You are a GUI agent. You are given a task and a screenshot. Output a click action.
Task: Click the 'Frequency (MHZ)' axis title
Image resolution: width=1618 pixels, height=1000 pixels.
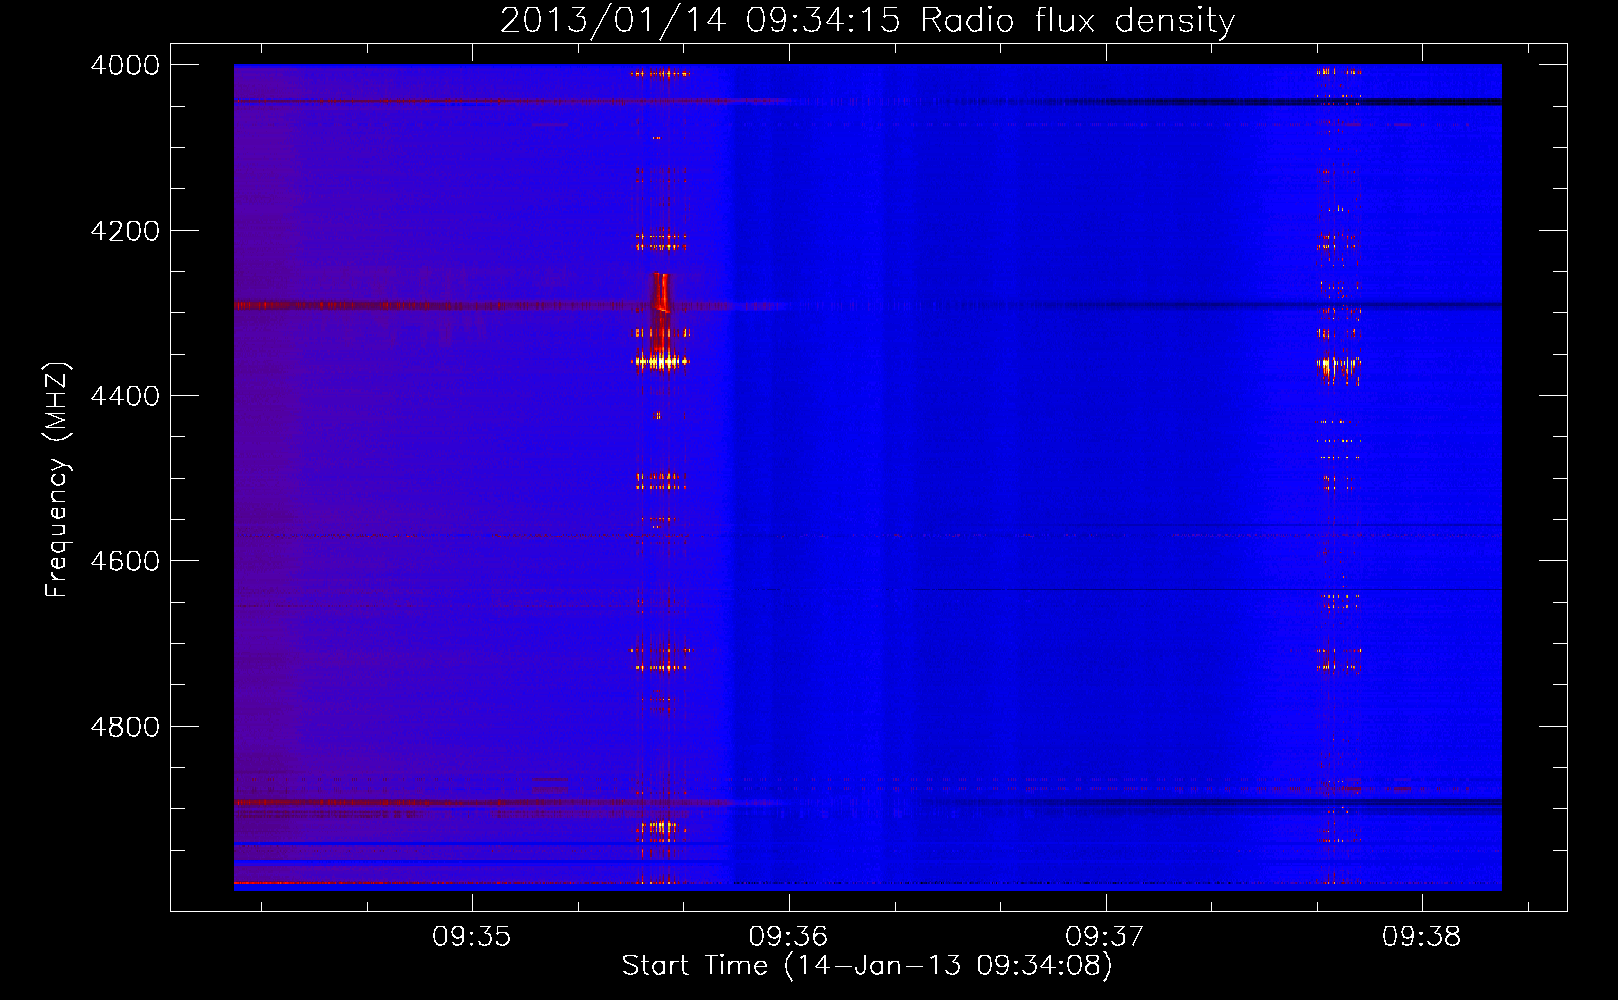[x=57, y=479]
